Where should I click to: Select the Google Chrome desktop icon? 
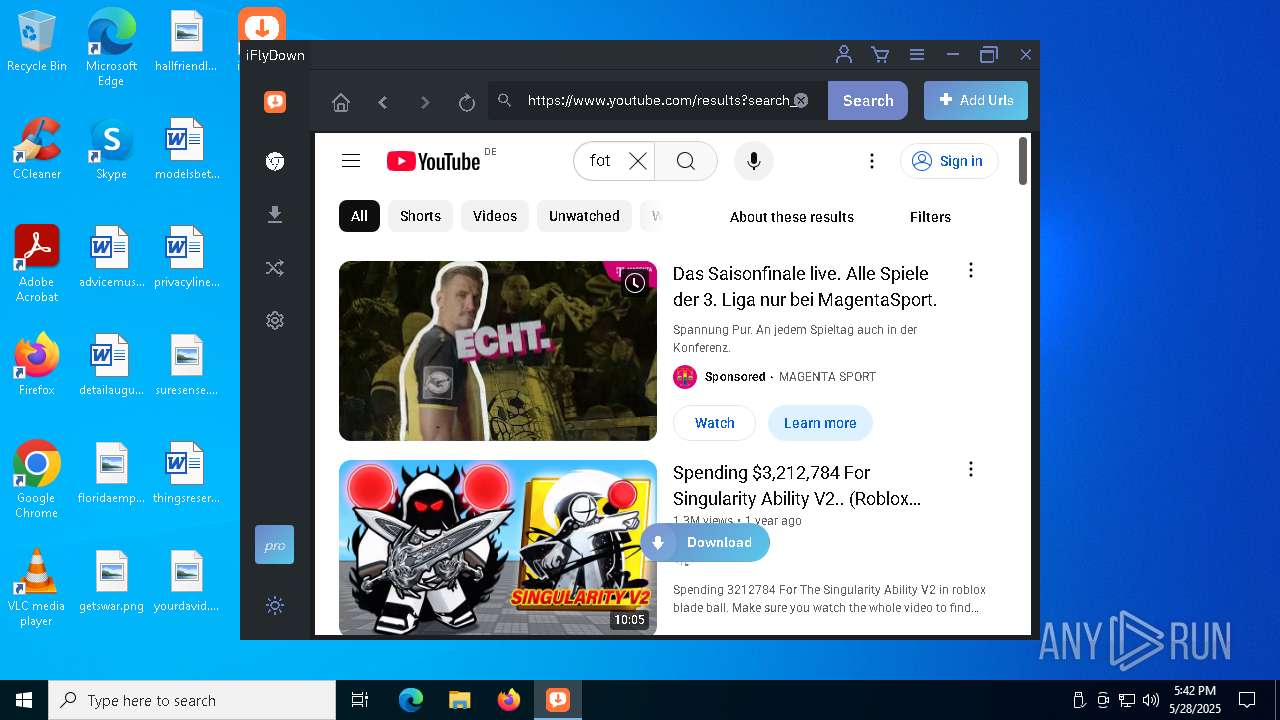coord(36,480)
